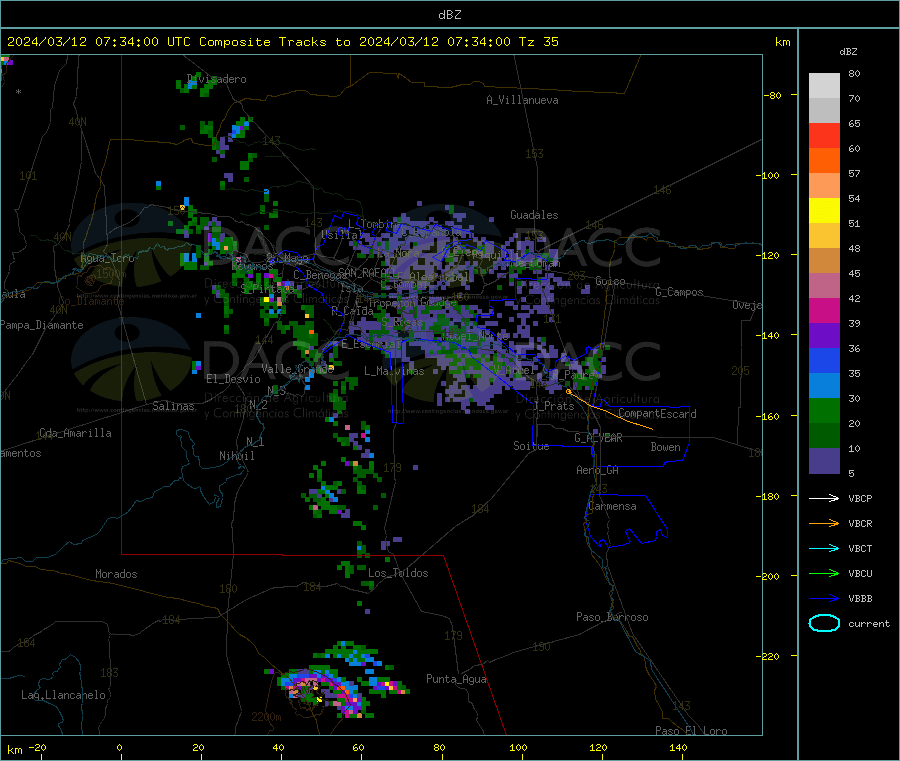Pick the blue 35-36 dBZ swatch
The height and width of the screenshot is (761, 900).
click(824, 360)
